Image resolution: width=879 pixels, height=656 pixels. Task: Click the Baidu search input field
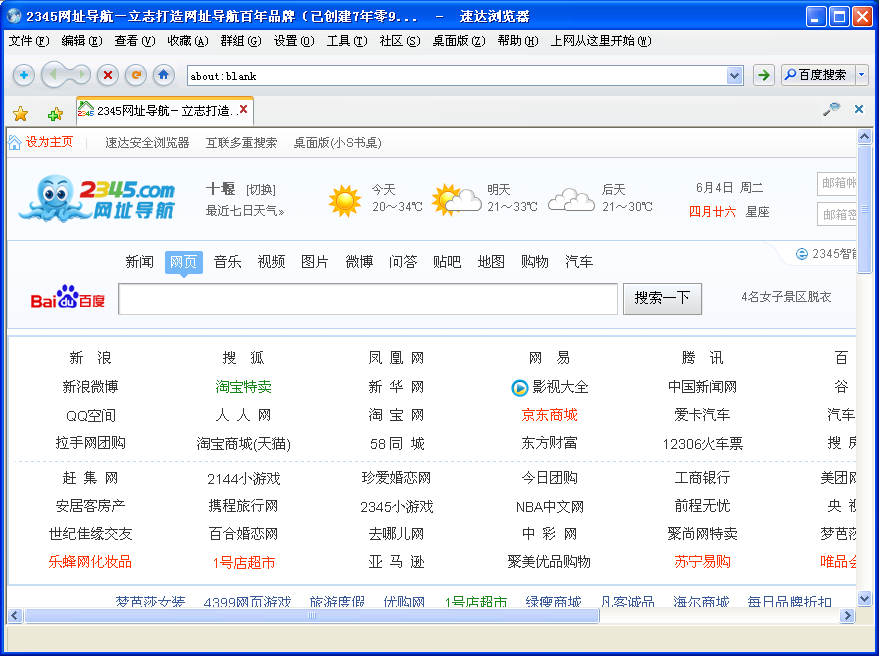click(368, 299)
